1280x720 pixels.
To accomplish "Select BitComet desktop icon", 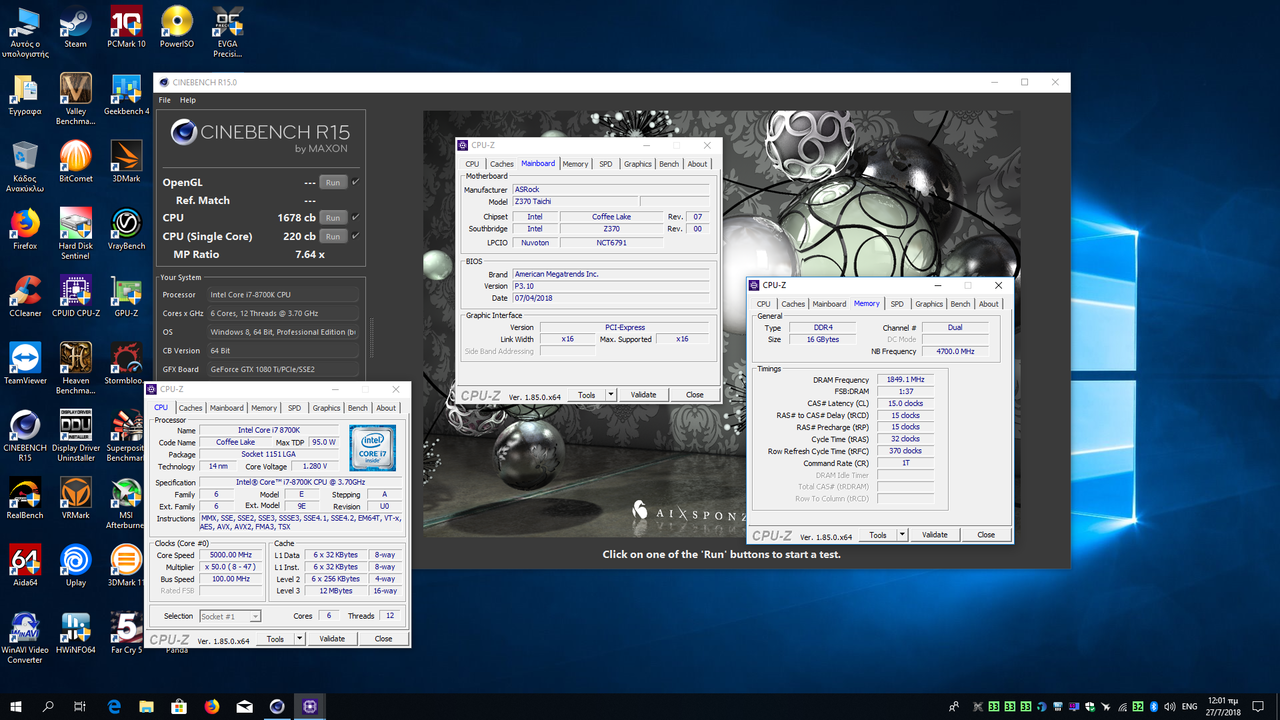I will click(75, 161).
